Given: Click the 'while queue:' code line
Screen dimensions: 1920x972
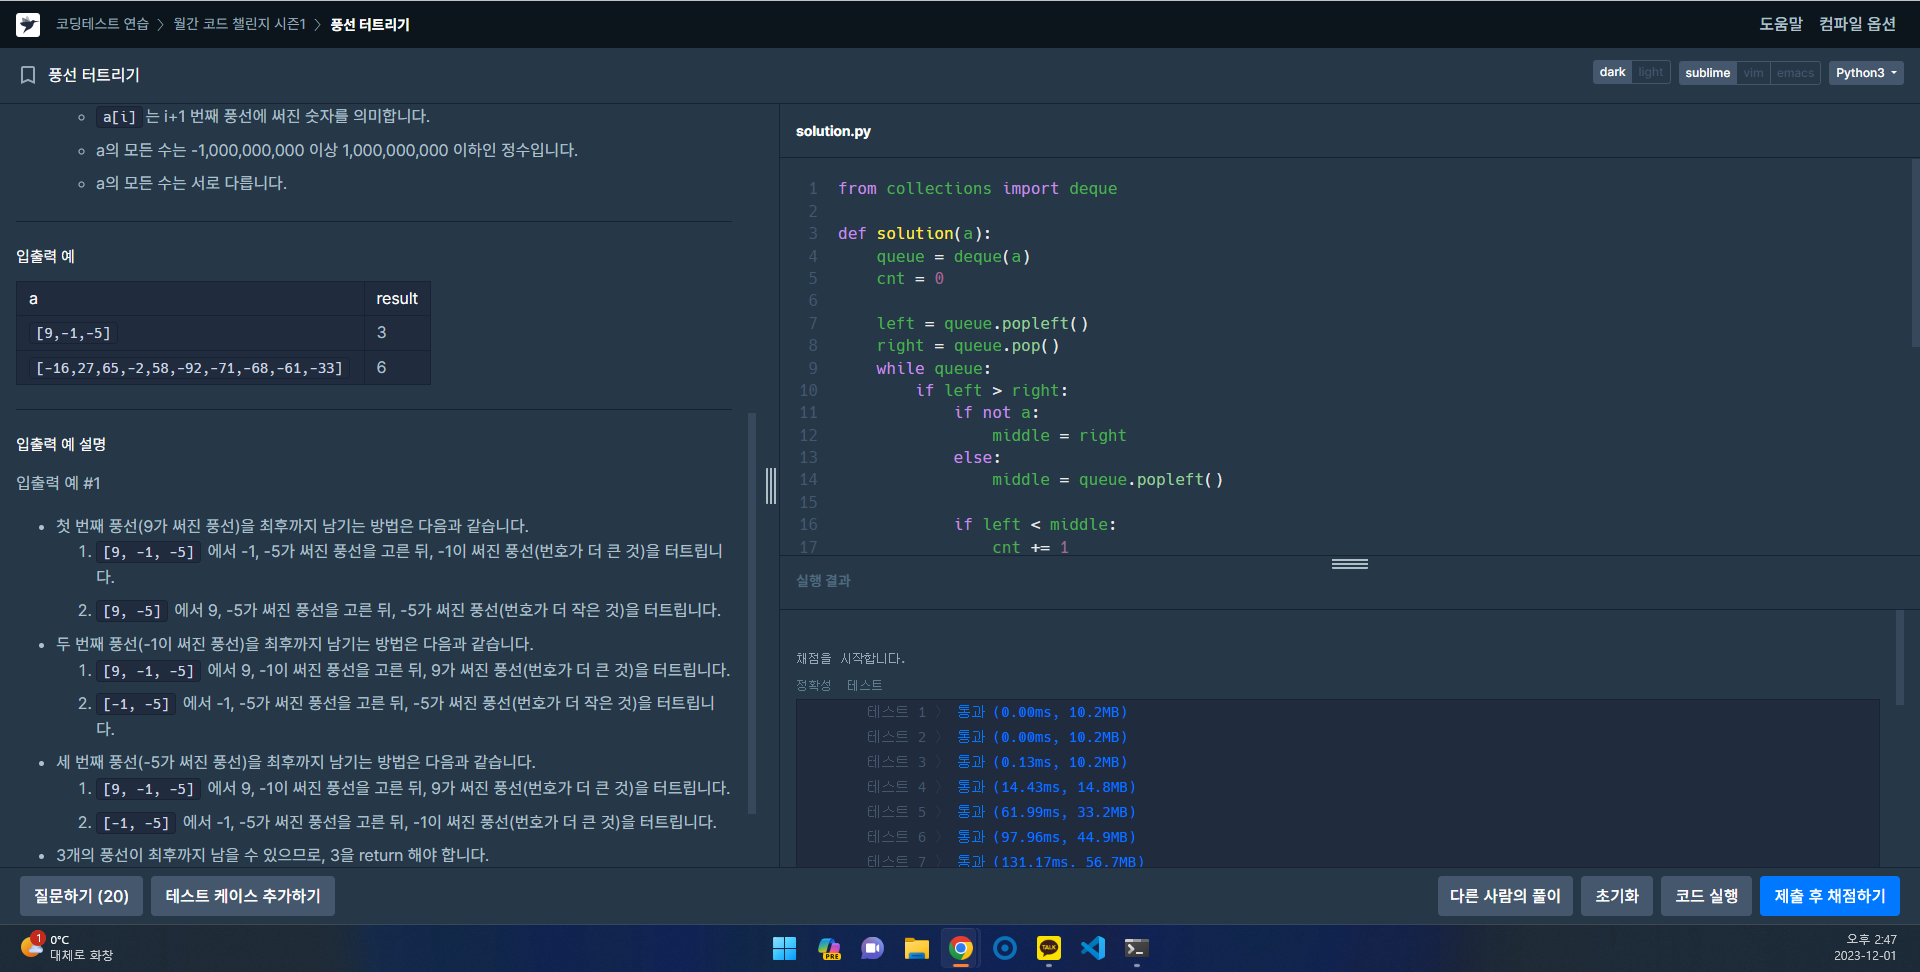Looking at the screenshot, I should [x=933, y=369].
